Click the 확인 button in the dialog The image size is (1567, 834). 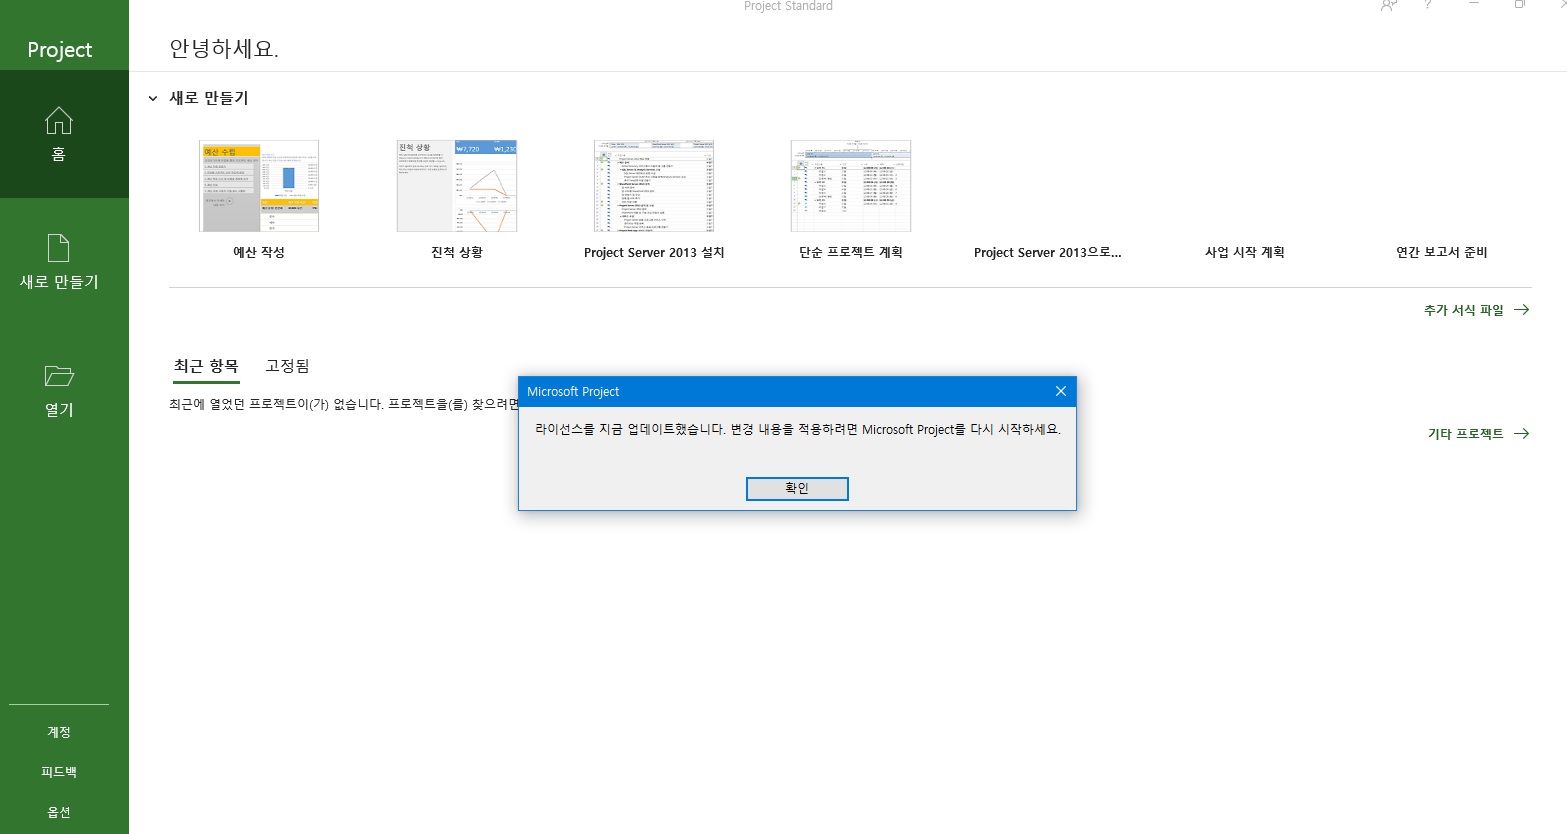point(797,488)
